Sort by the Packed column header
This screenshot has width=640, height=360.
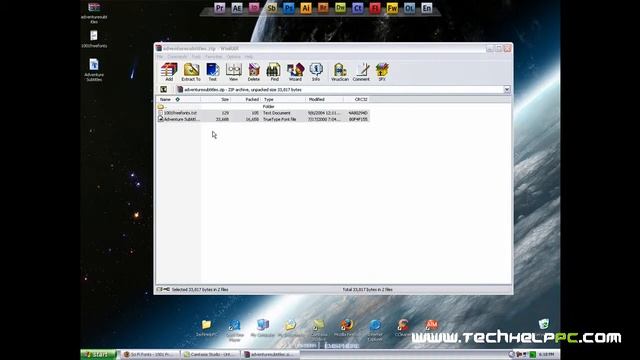pyautogui.click(x=246, y=99)
